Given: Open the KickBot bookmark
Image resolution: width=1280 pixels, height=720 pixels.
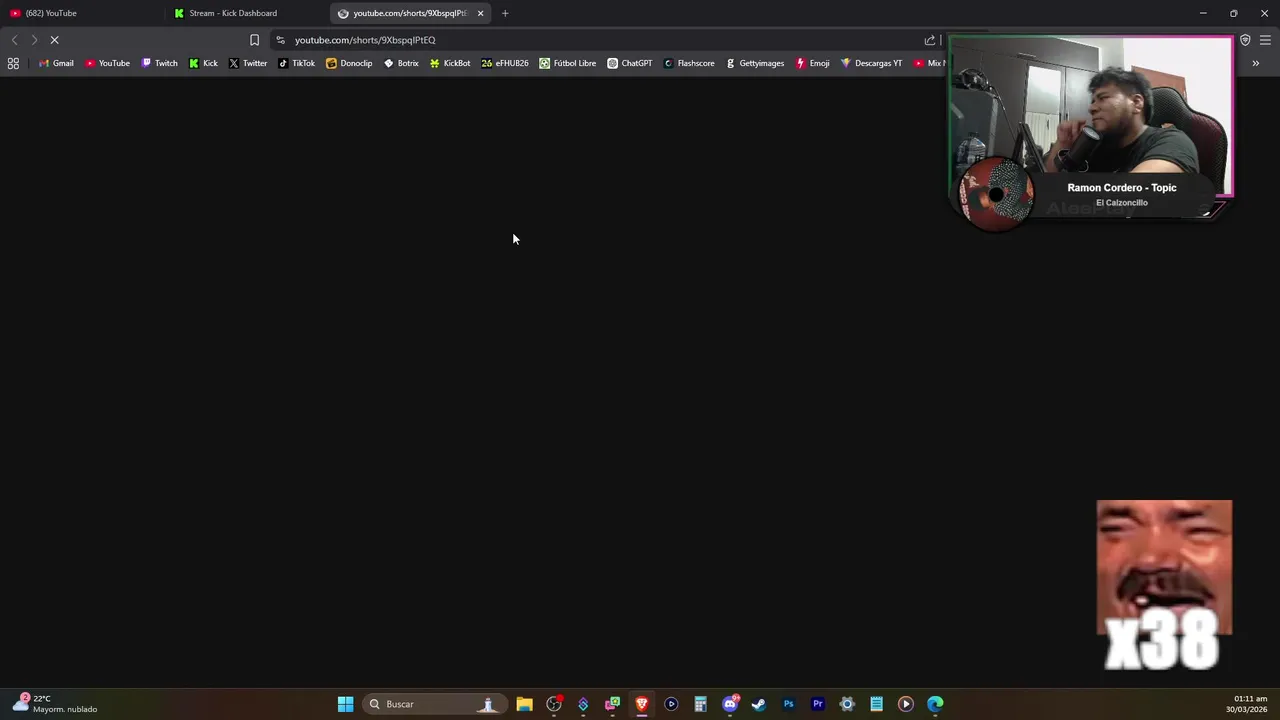Looking at the screenshot, I should (x=449, y=63).
